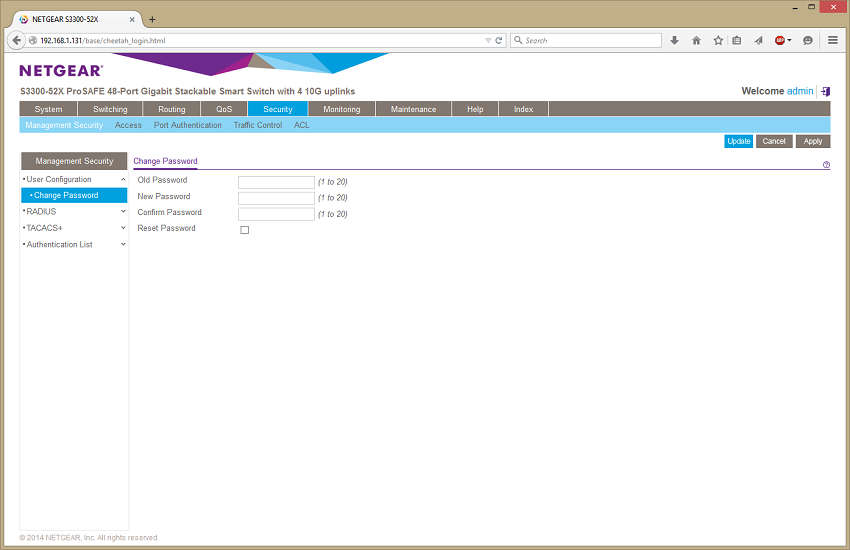Click the Management Security sidebar header
The width and height of the screenshot is (850, 550).
[74, 161]
